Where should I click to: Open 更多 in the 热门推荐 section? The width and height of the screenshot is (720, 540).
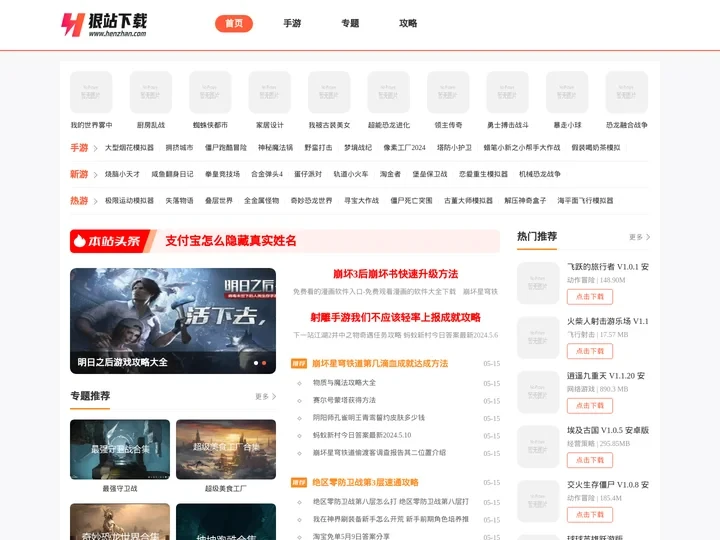tap(639, 237)
